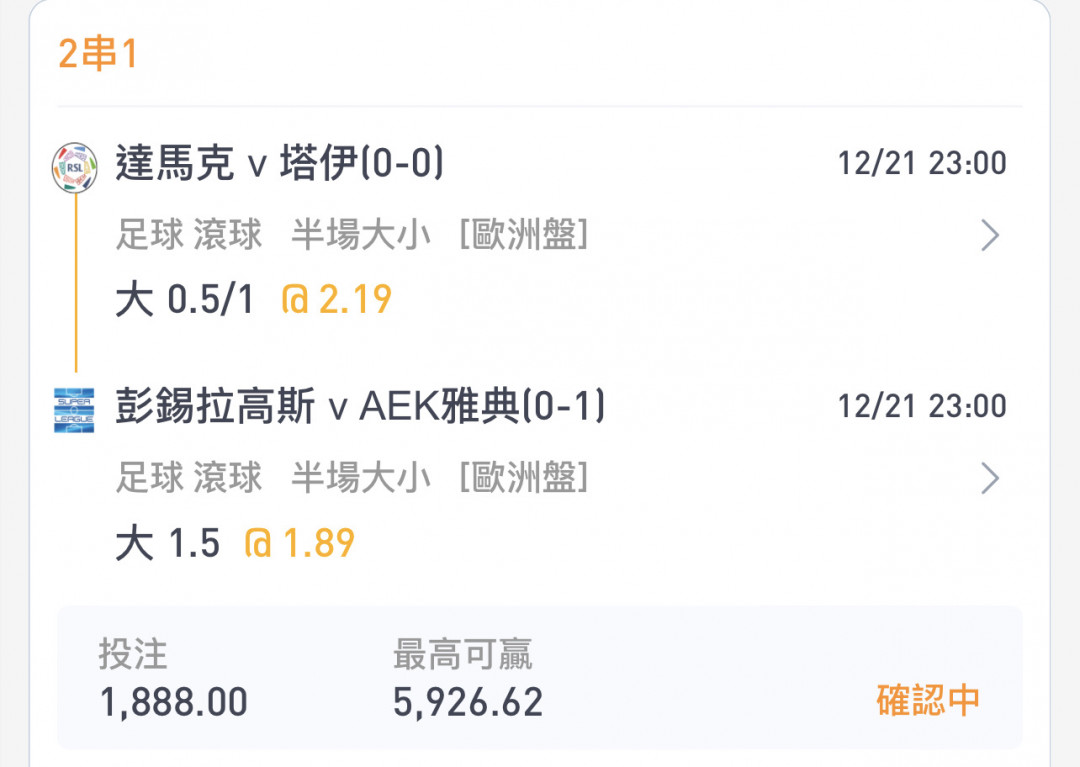This screenshot has height=767, width=1080.
Task: Click the maximum win amount 5,926.62
Action: [468, 702]
